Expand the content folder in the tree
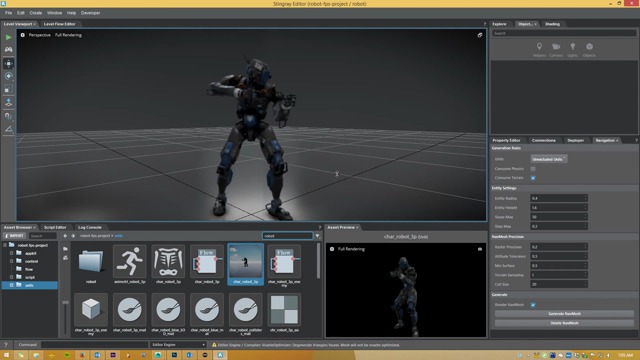Screen dimensions: 640x360 [x=11, y=261]
